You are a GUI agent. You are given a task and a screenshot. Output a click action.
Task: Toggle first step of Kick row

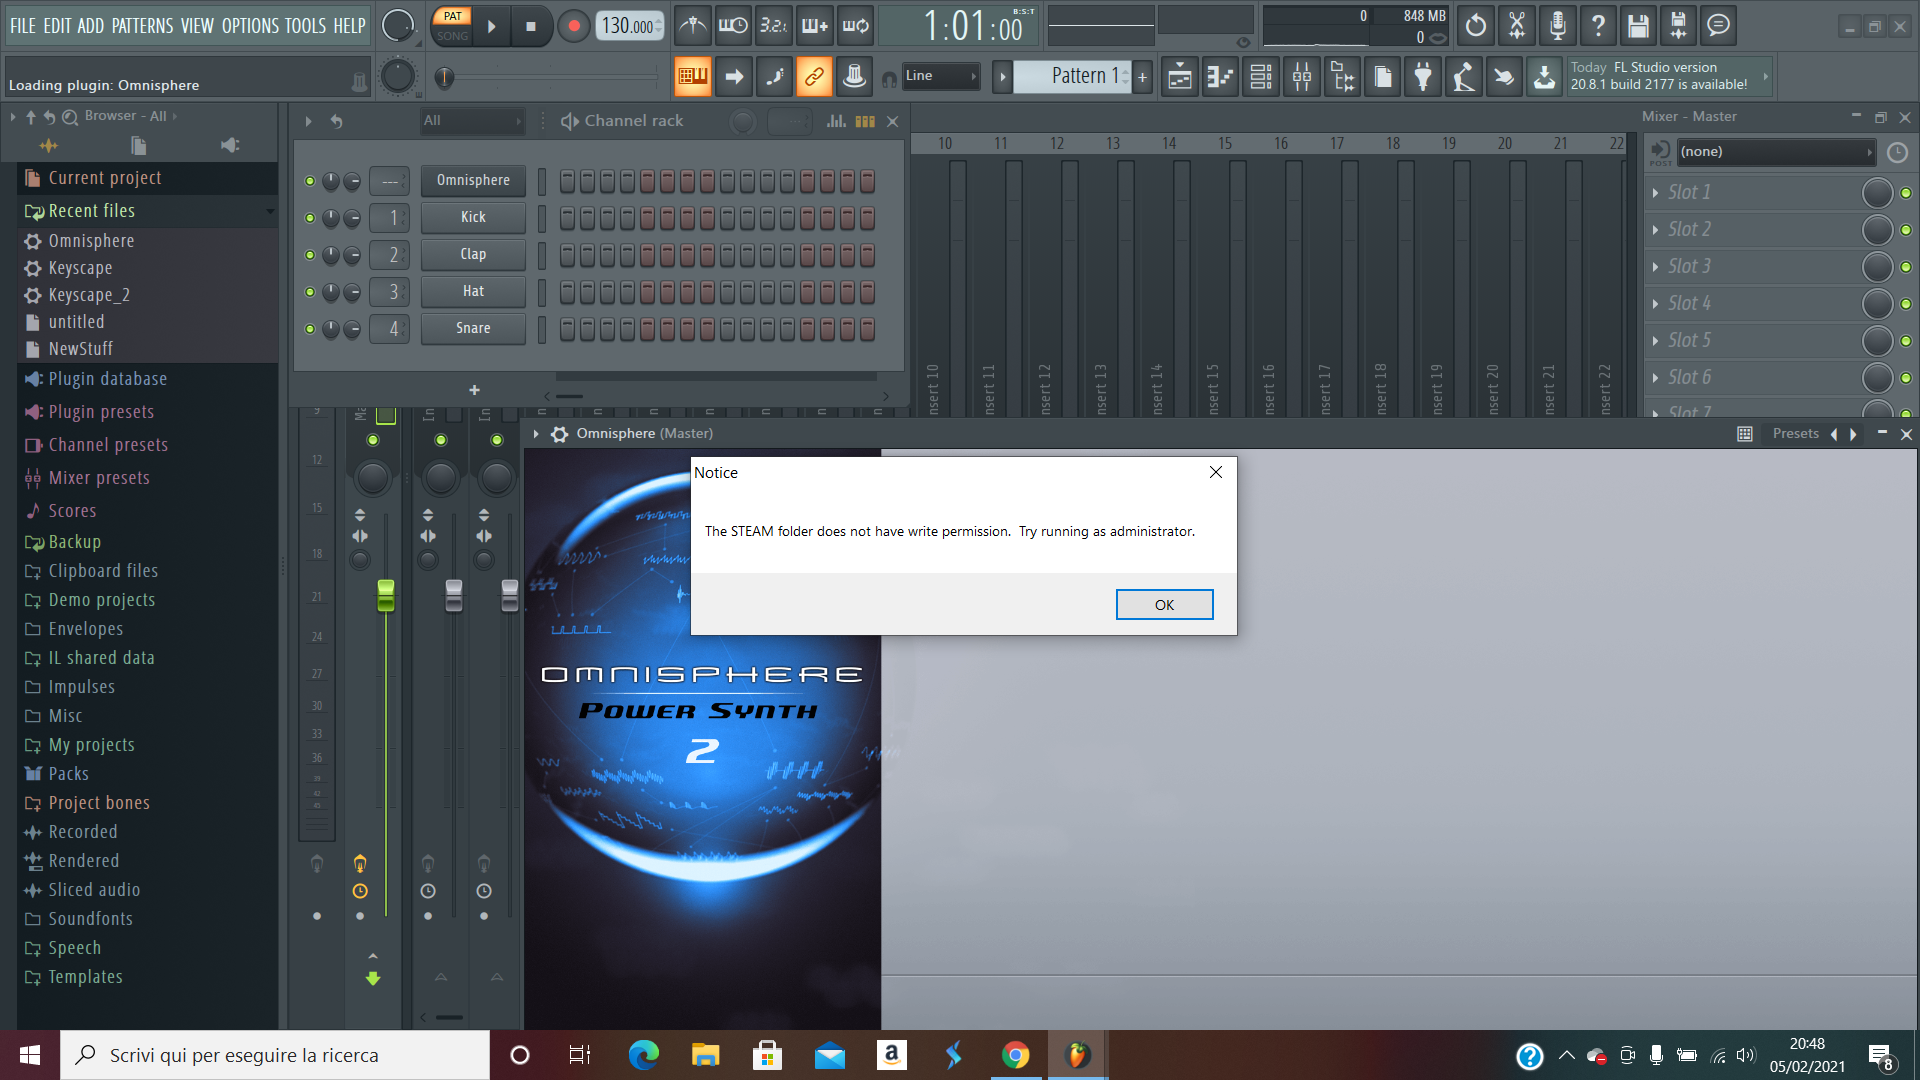[567, 217]
